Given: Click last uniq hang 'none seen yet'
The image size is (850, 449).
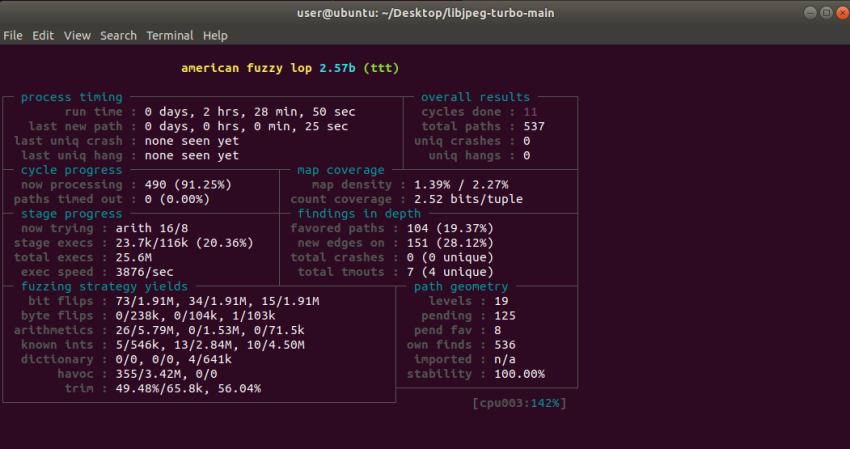Looking at the screenshot, I should tap(191, 156).
